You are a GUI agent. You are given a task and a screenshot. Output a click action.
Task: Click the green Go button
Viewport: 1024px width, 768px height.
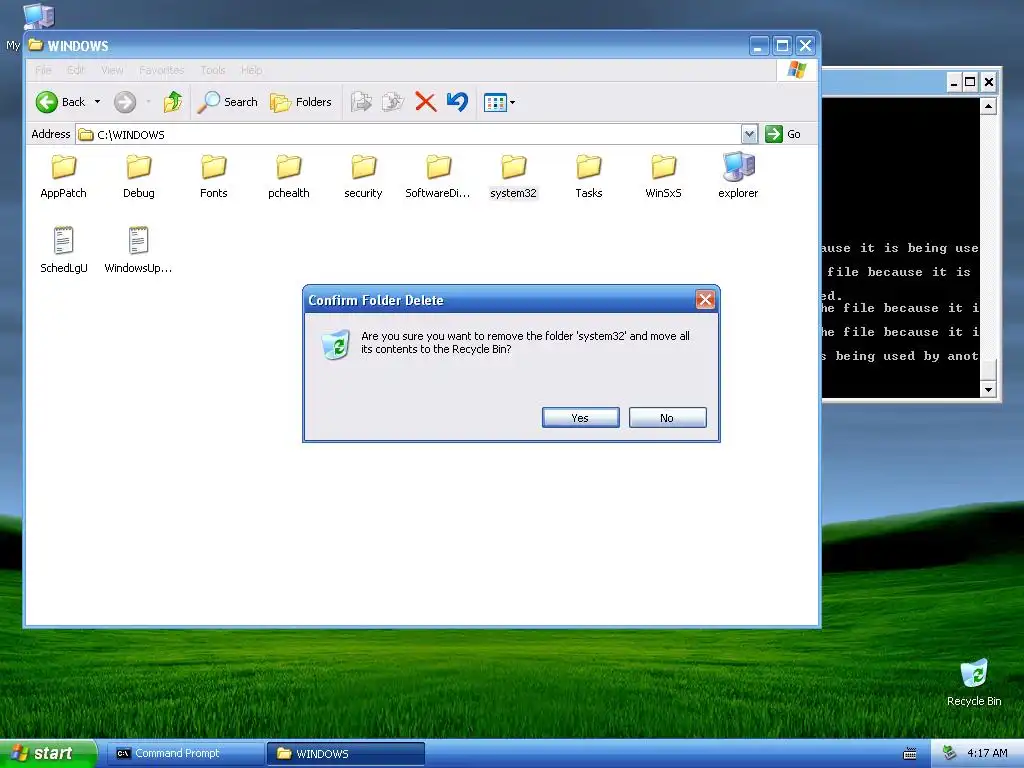[782, 134]
